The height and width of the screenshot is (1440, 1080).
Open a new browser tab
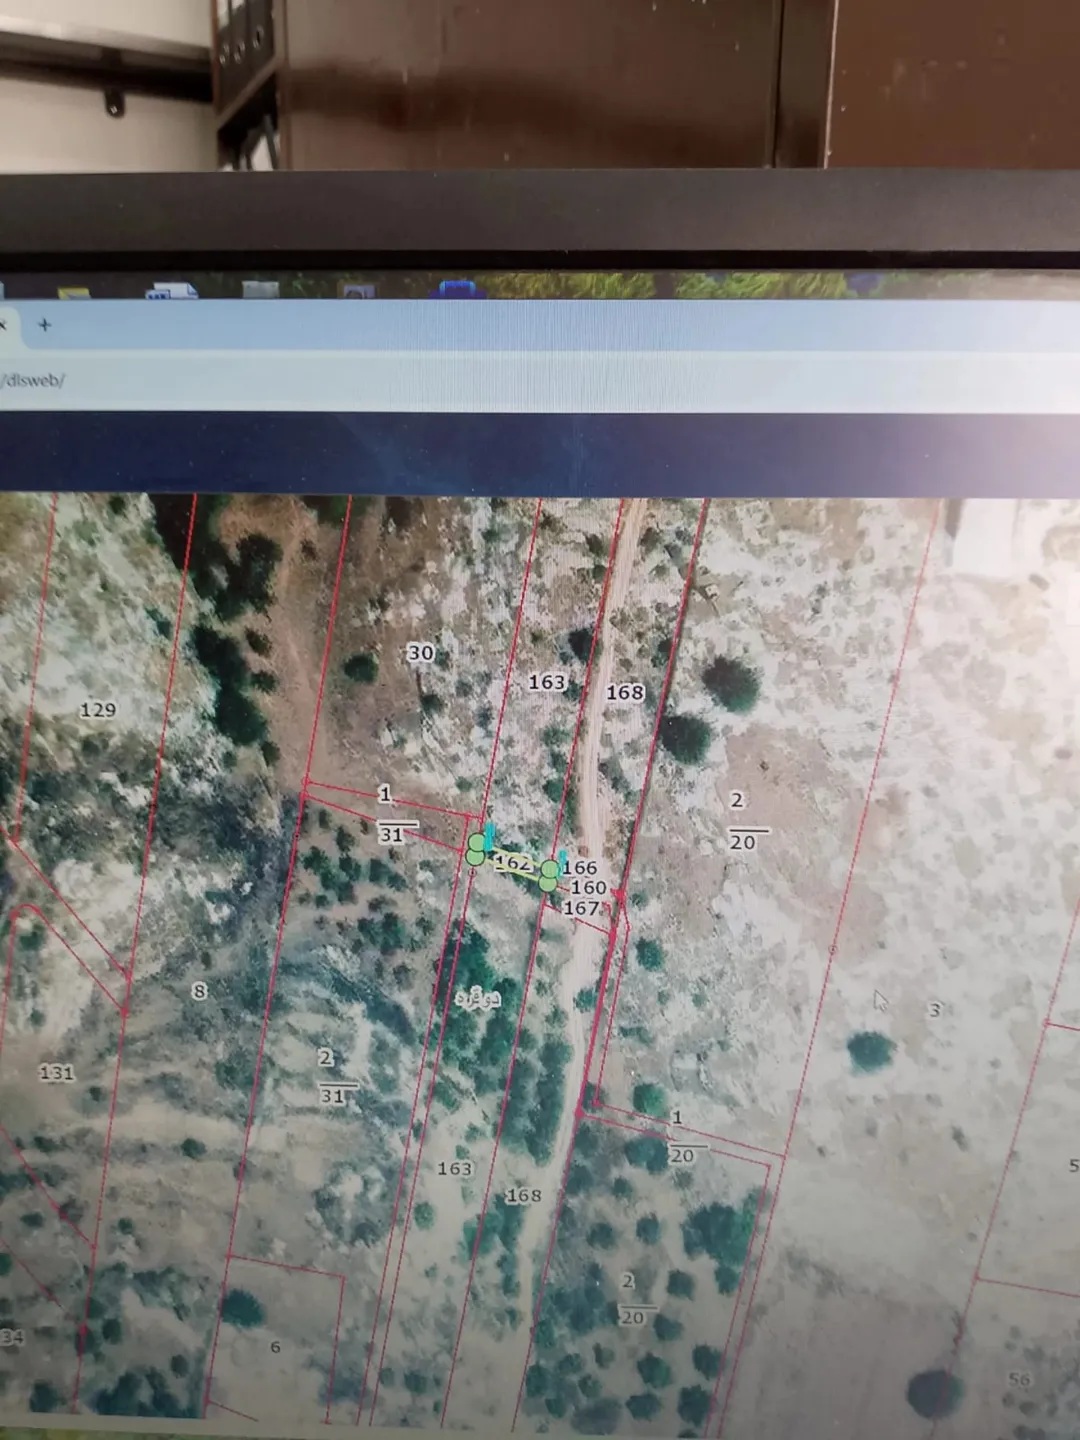pos(44,324)
